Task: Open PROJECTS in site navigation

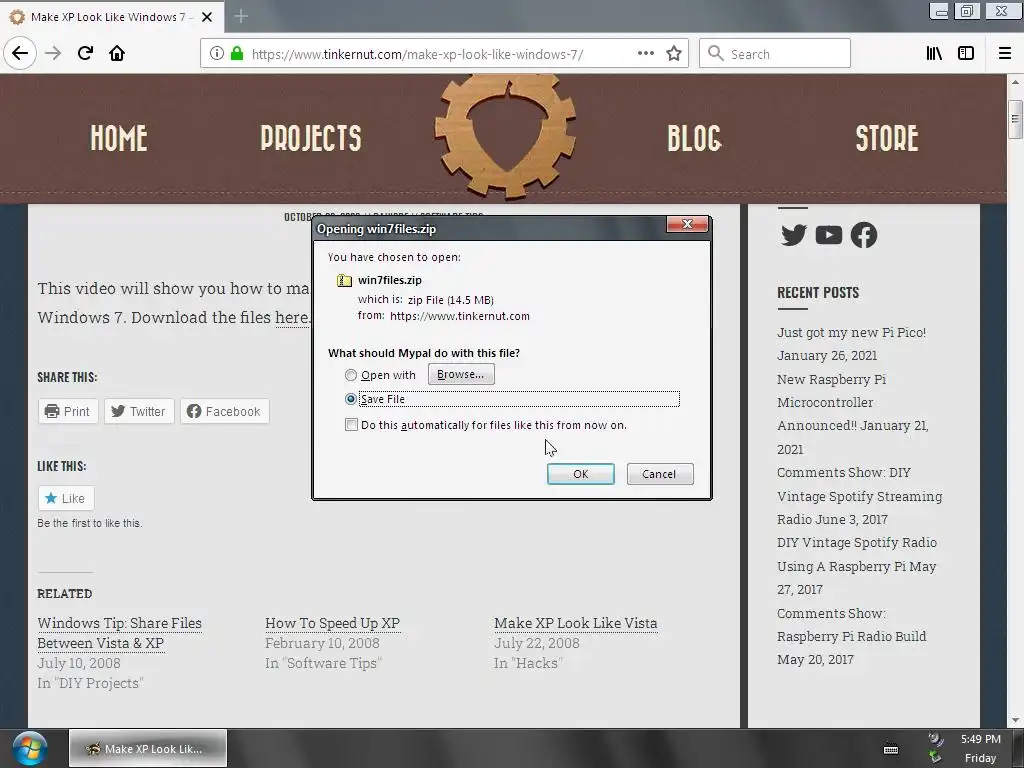Action: point(311,138)
